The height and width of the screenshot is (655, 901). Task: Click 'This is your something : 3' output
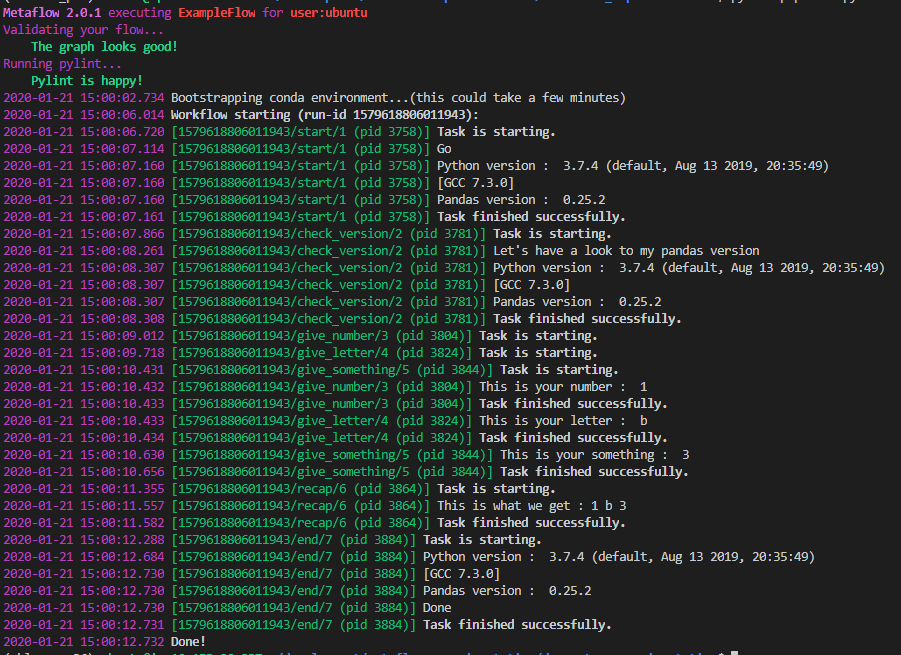pyautogui.click(x=595, y=455)
